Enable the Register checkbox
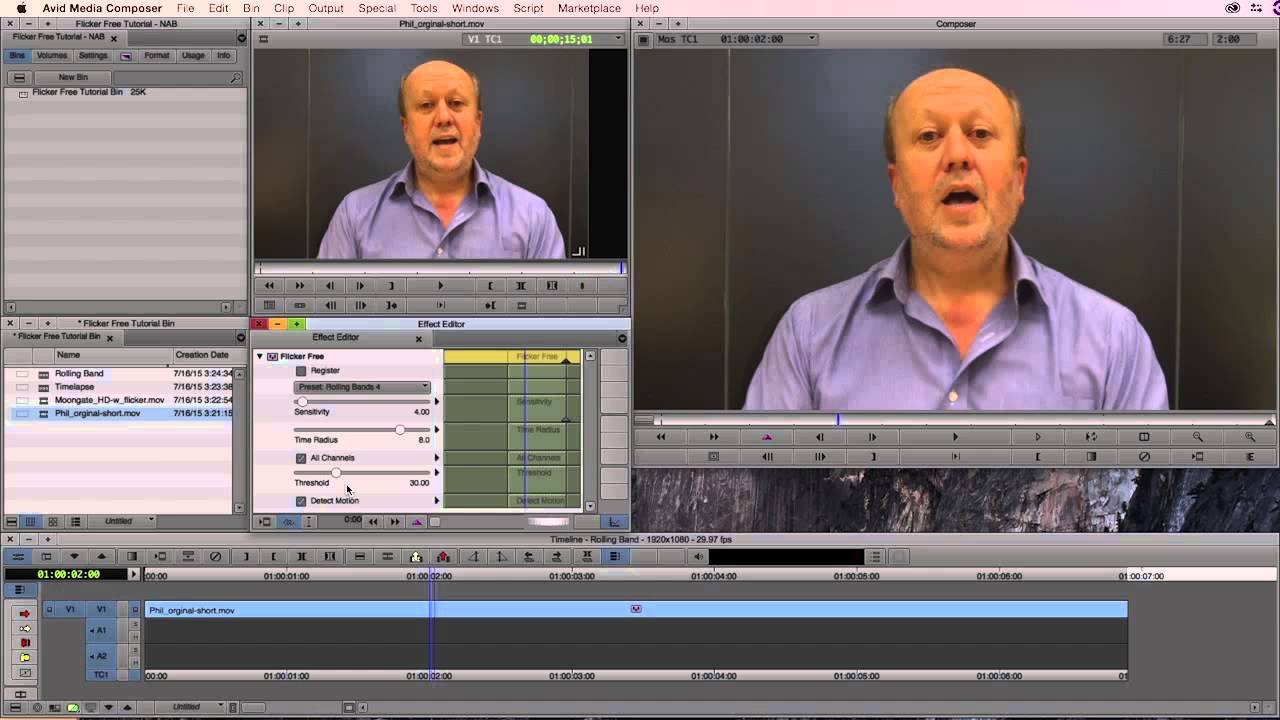Viewport: 1280px width, 720px height. [301, 371]
